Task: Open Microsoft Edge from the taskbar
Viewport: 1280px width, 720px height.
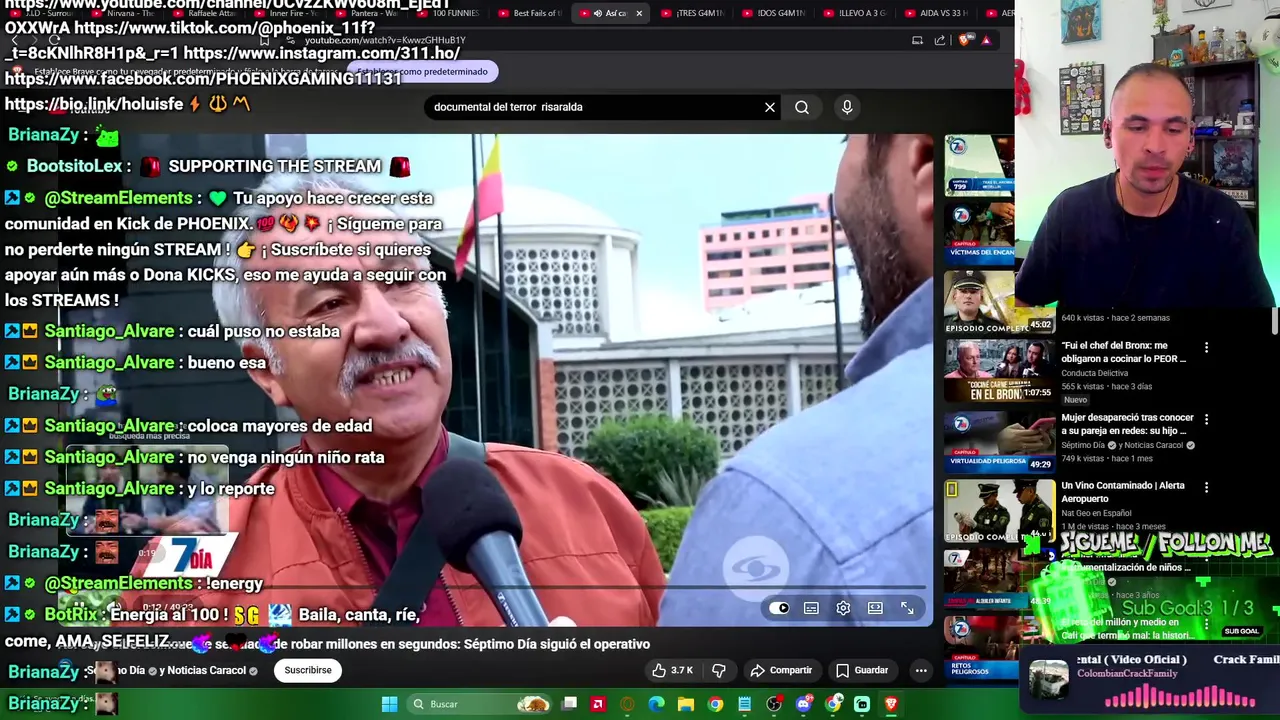Action: [x=656, y=704]
